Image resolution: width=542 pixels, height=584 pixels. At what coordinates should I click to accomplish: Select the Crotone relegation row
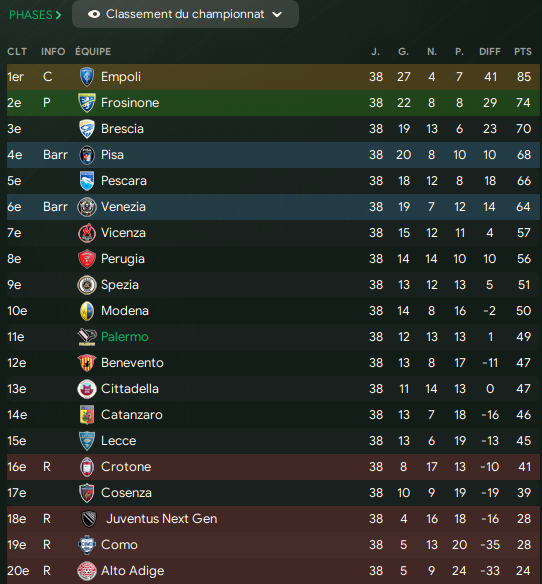click(273, 467)
